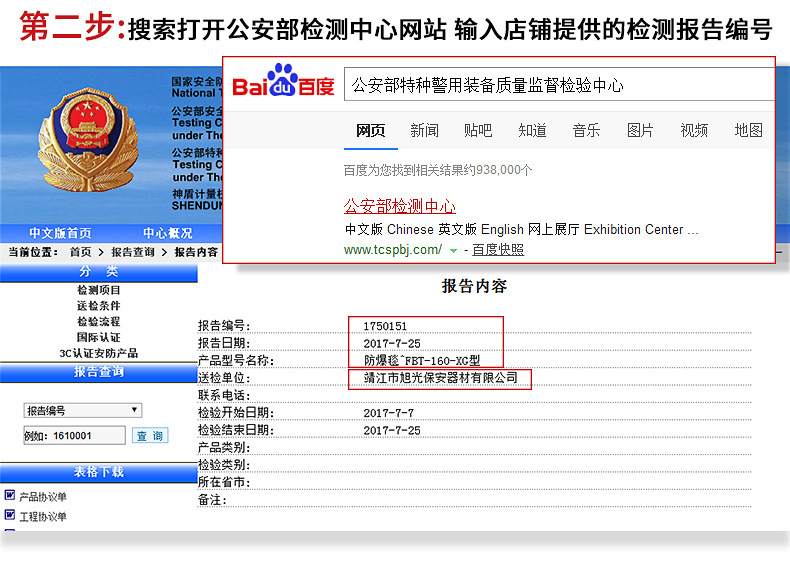Image resolution: width=790 pixels, height=570 pixels.
Task: Open the 公安部检测中心 search result
Action: point(400,207)
